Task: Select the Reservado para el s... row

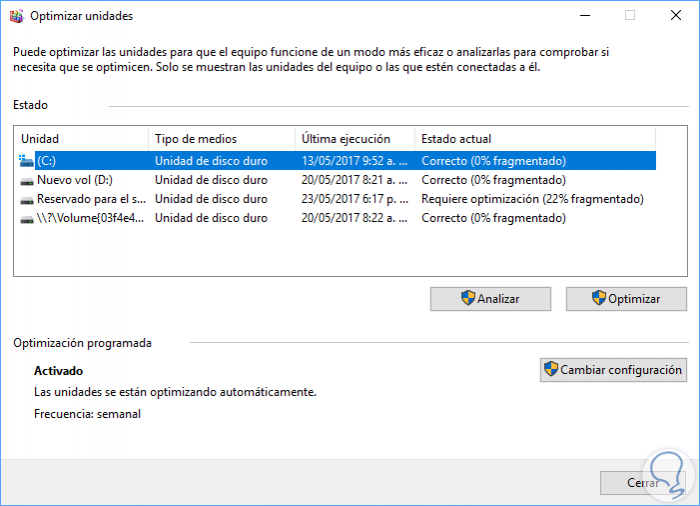Action: 338,199
